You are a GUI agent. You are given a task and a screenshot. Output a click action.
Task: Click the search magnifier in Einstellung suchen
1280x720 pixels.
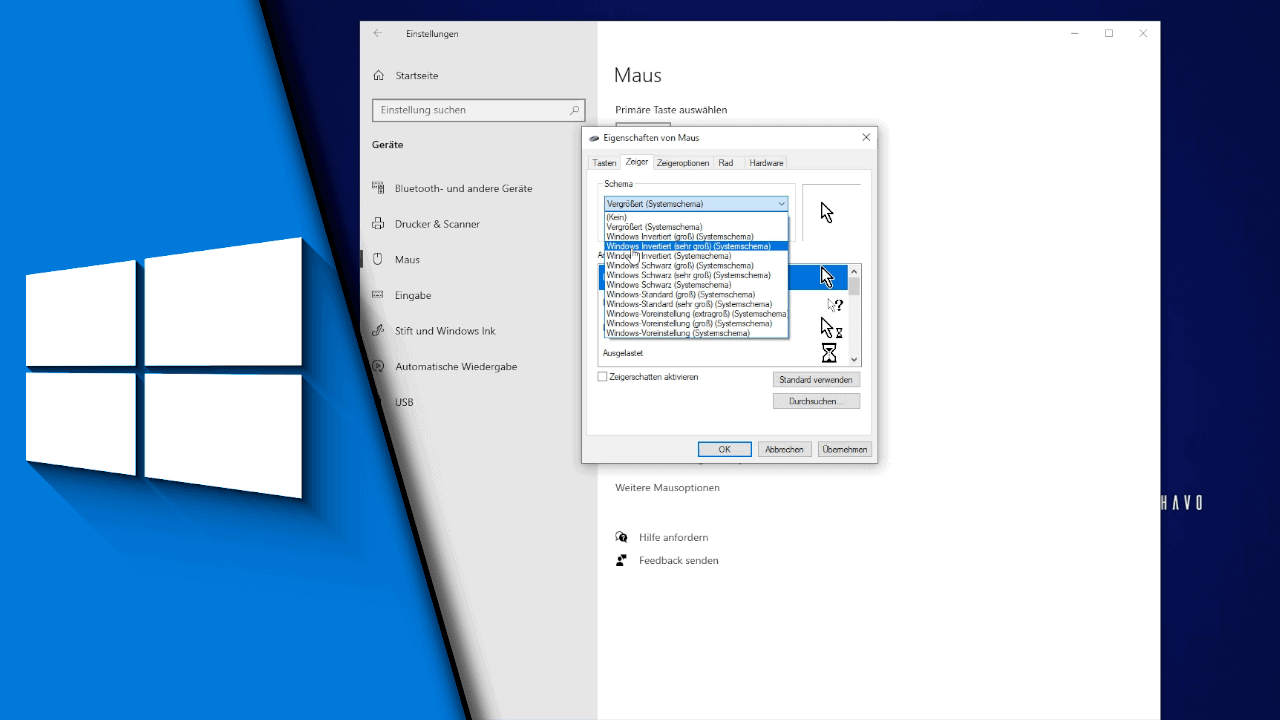point(574,110)
